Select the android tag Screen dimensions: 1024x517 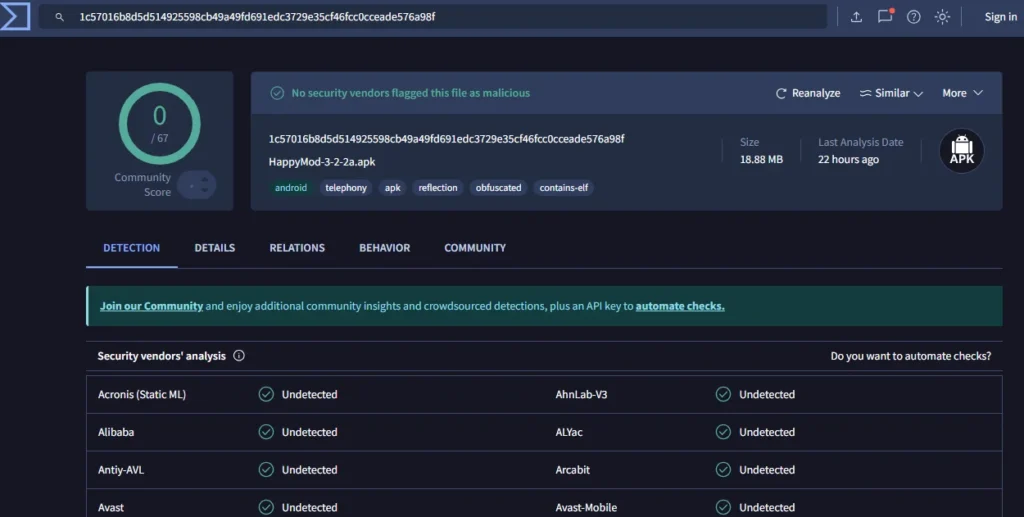pyautogui.click(x=291, y=188)
